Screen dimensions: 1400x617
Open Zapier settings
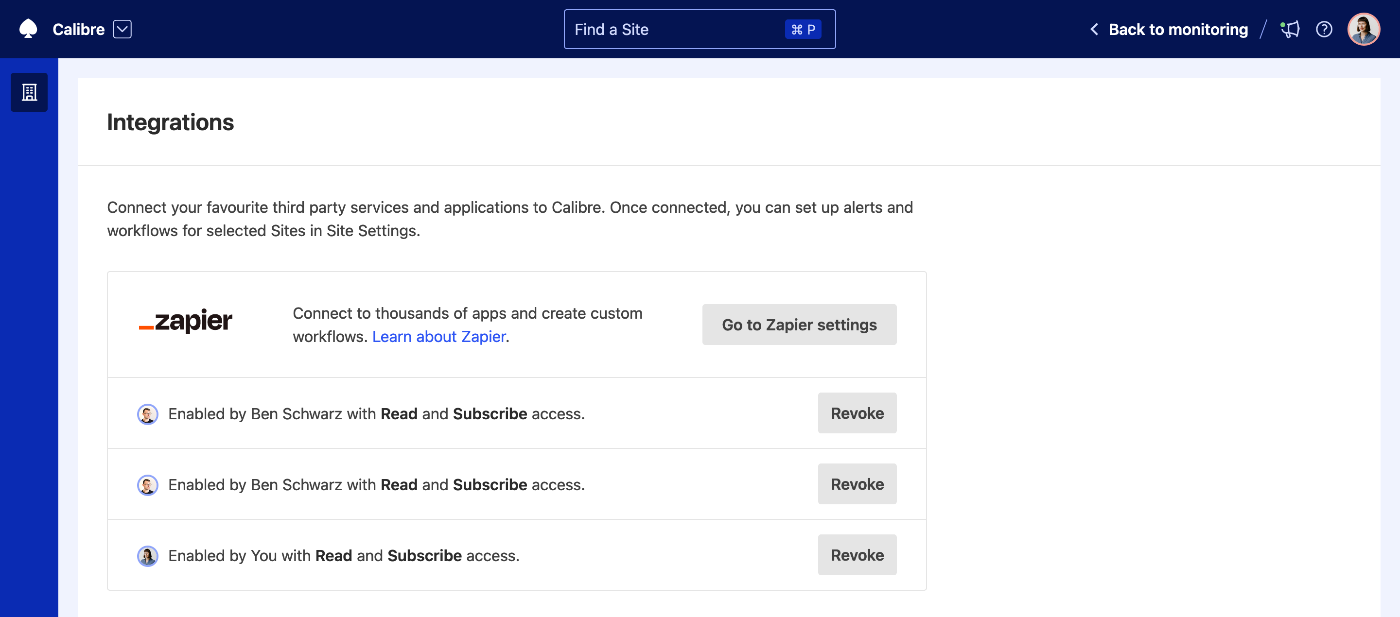pyautogui.click(x=799, y=324)
